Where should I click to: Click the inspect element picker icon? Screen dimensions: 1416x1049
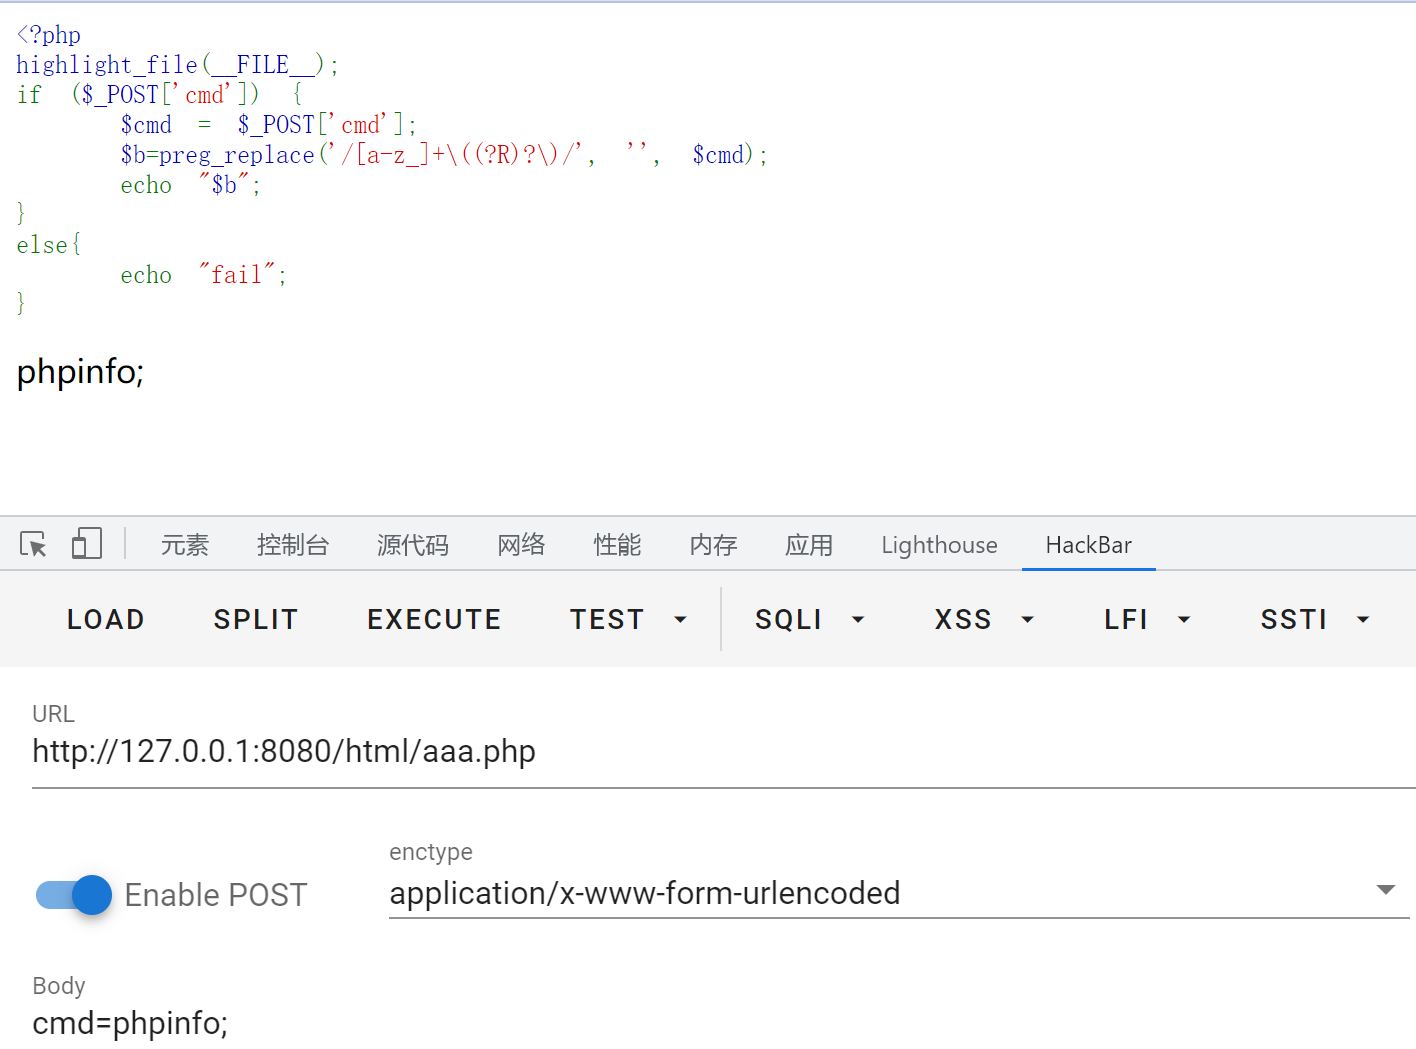tap(33, 544)
